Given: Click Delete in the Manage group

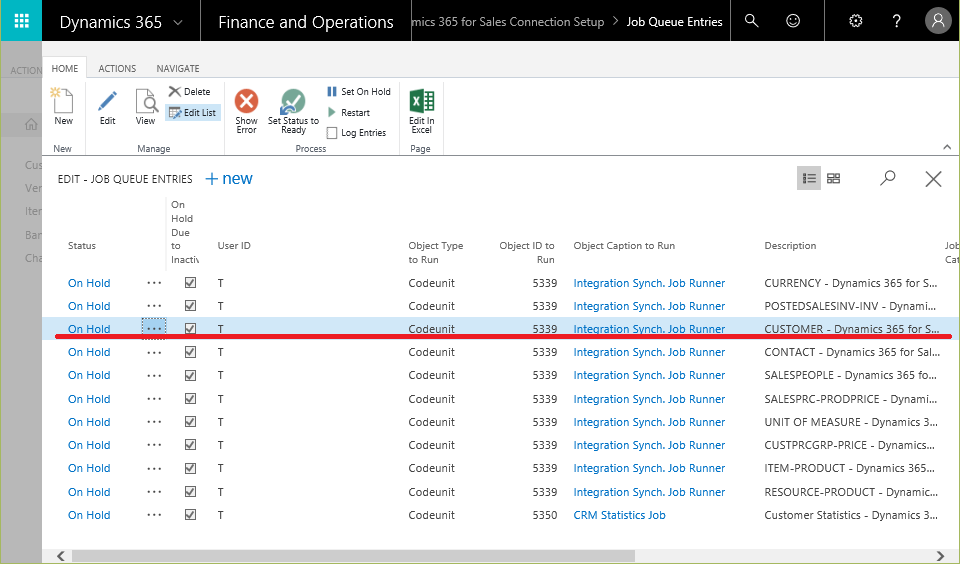Looking at the screenshot, I should click(190, 91).
